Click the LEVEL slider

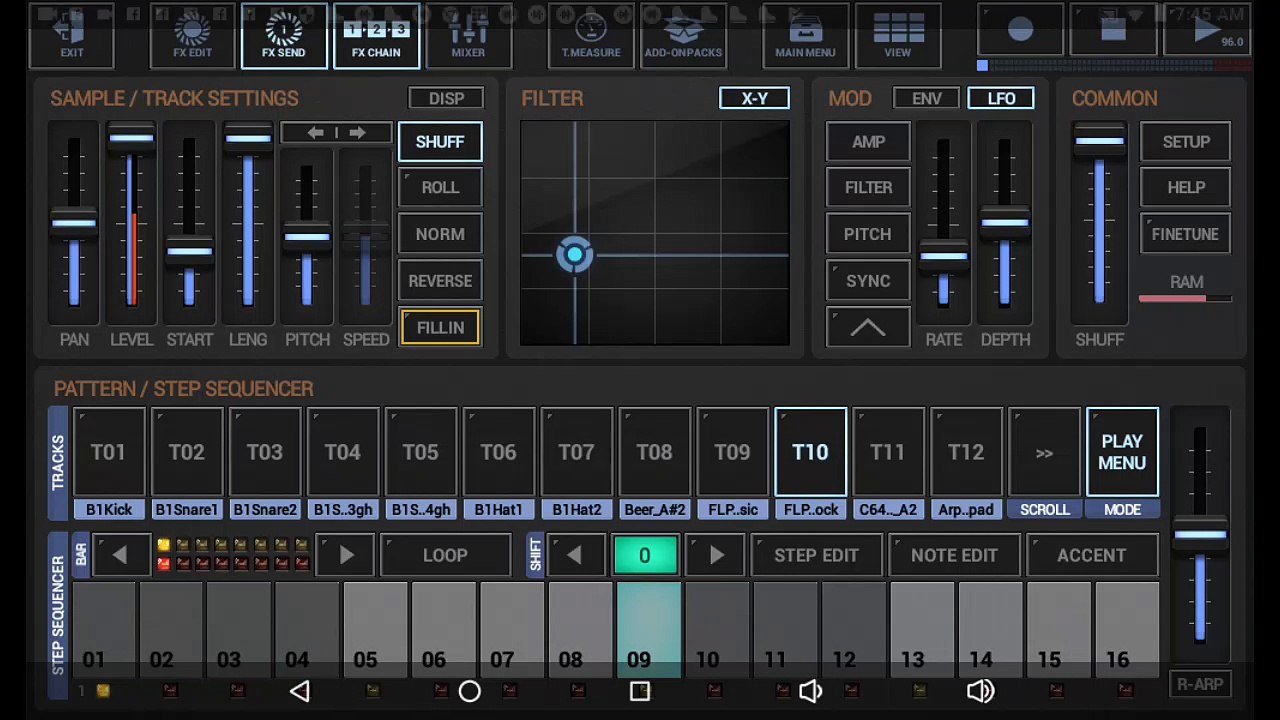pyautogui.click(x=131, y=224)
